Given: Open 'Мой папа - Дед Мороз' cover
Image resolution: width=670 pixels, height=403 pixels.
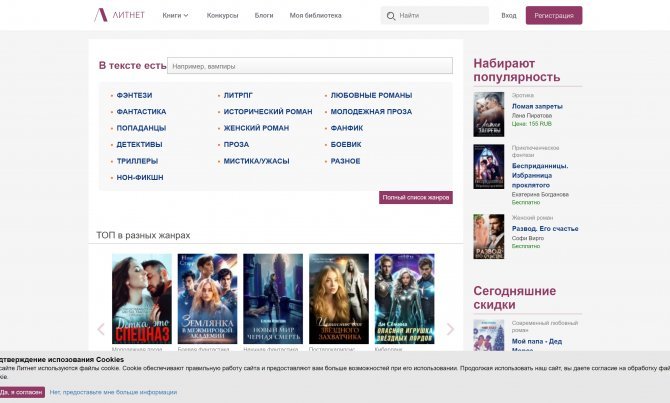Looking at the screenshot, I should pos(488,335).
